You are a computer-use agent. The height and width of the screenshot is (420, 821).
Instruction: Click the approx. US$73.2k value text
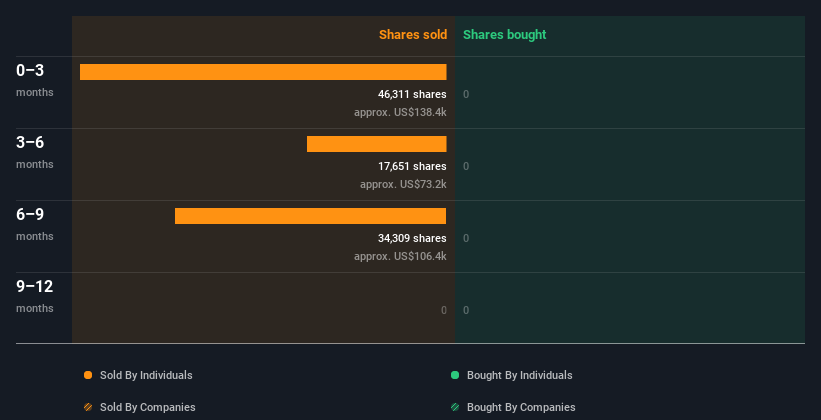click(x=403, y=184)
